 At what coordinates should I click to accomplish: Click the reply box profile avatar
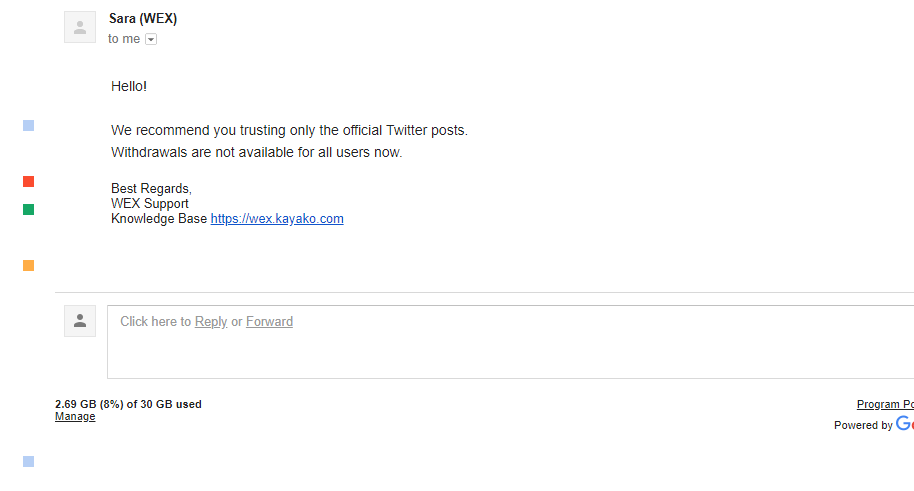tap(80, 321)
